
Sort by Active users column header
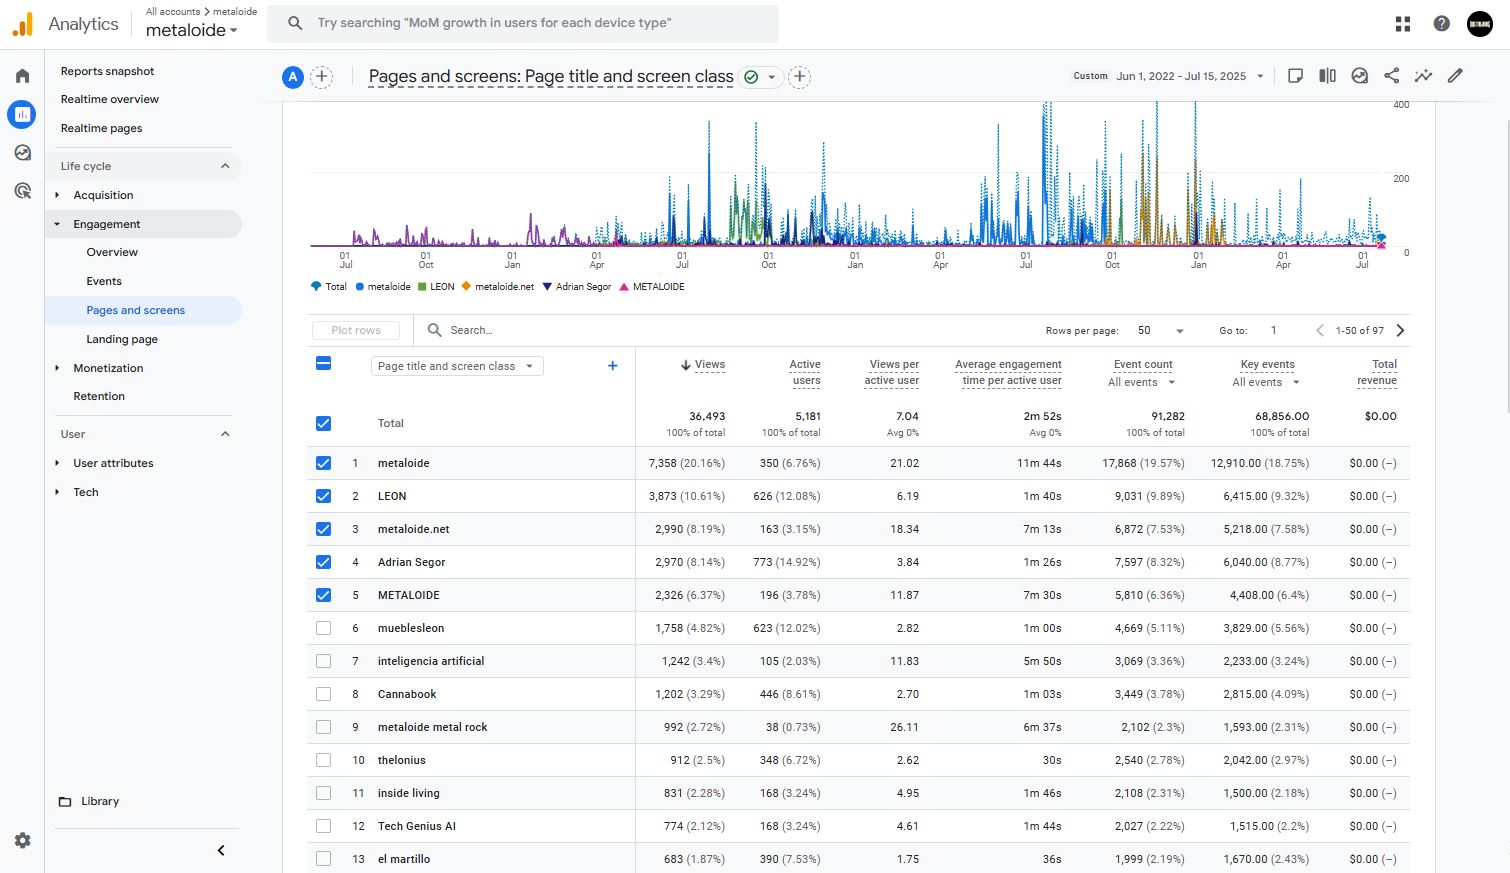pos(805,372)
